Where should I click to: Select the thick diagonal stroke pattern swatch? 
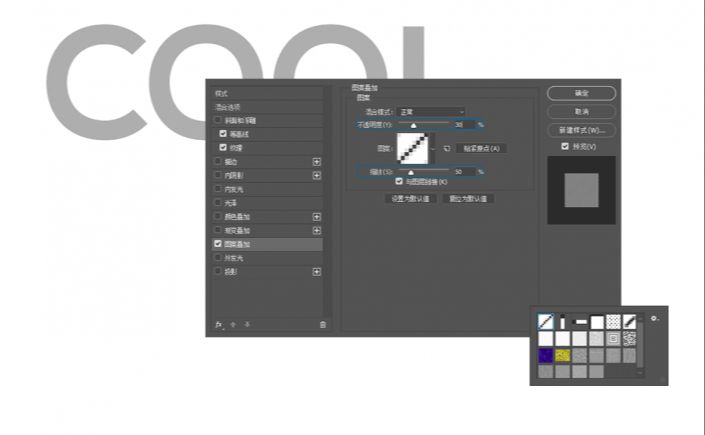[629, 322]
